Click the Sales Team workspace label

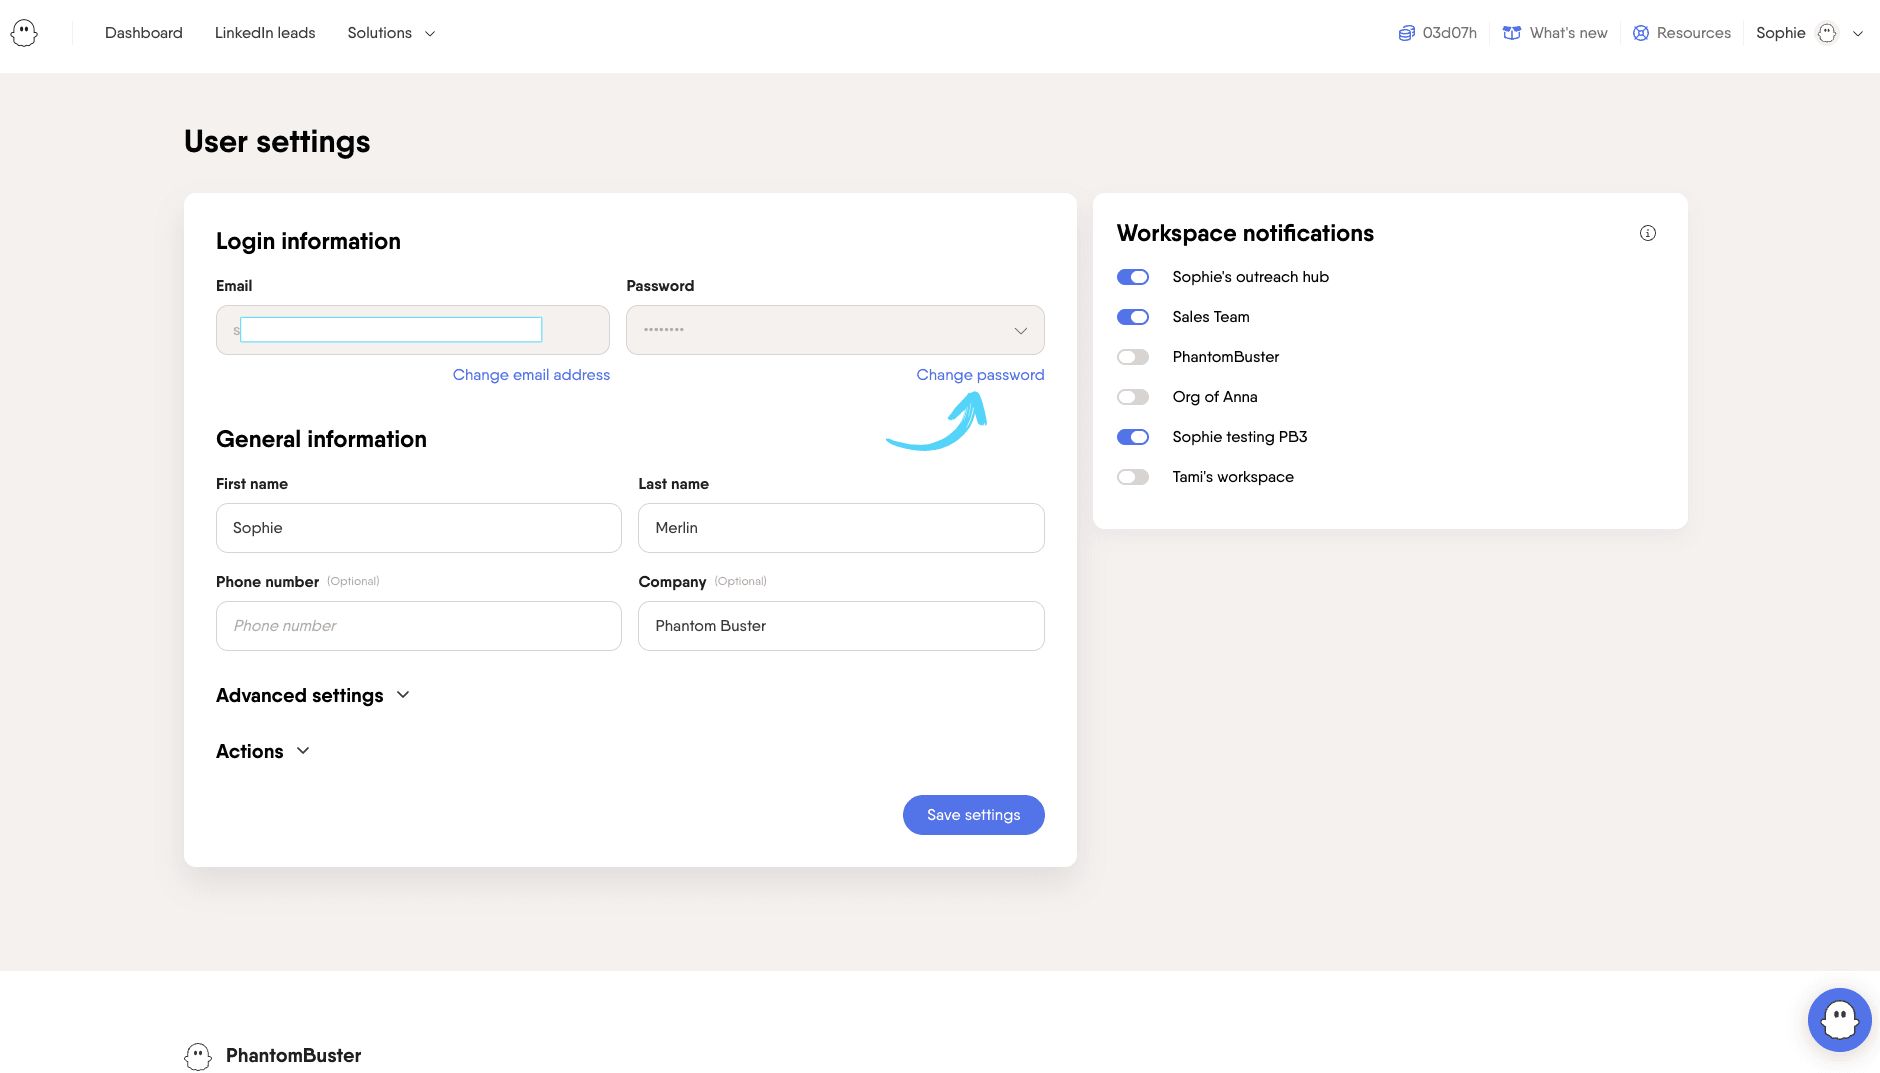1211,317
